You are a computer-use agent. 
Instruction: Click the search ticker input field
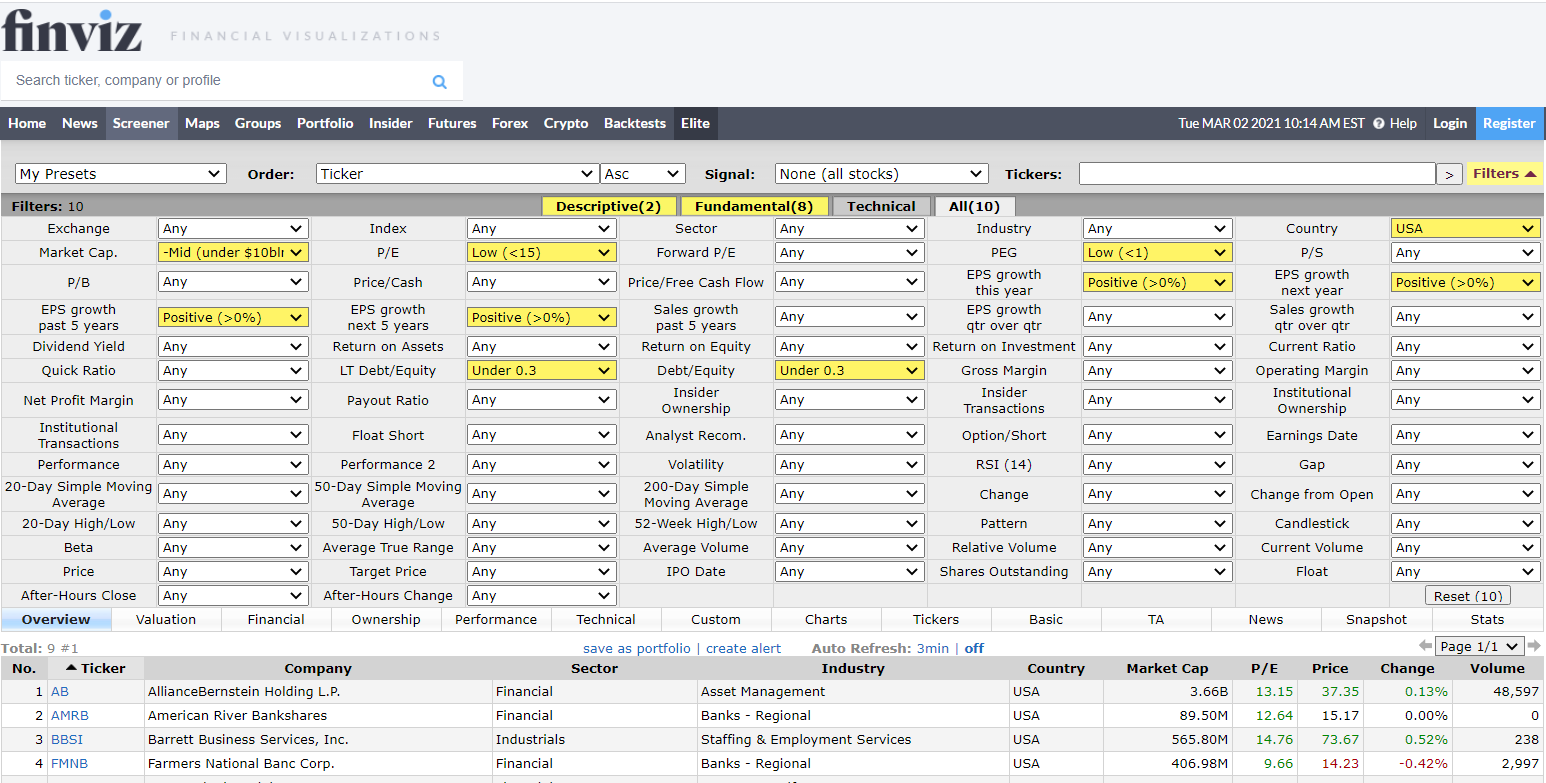215,81
